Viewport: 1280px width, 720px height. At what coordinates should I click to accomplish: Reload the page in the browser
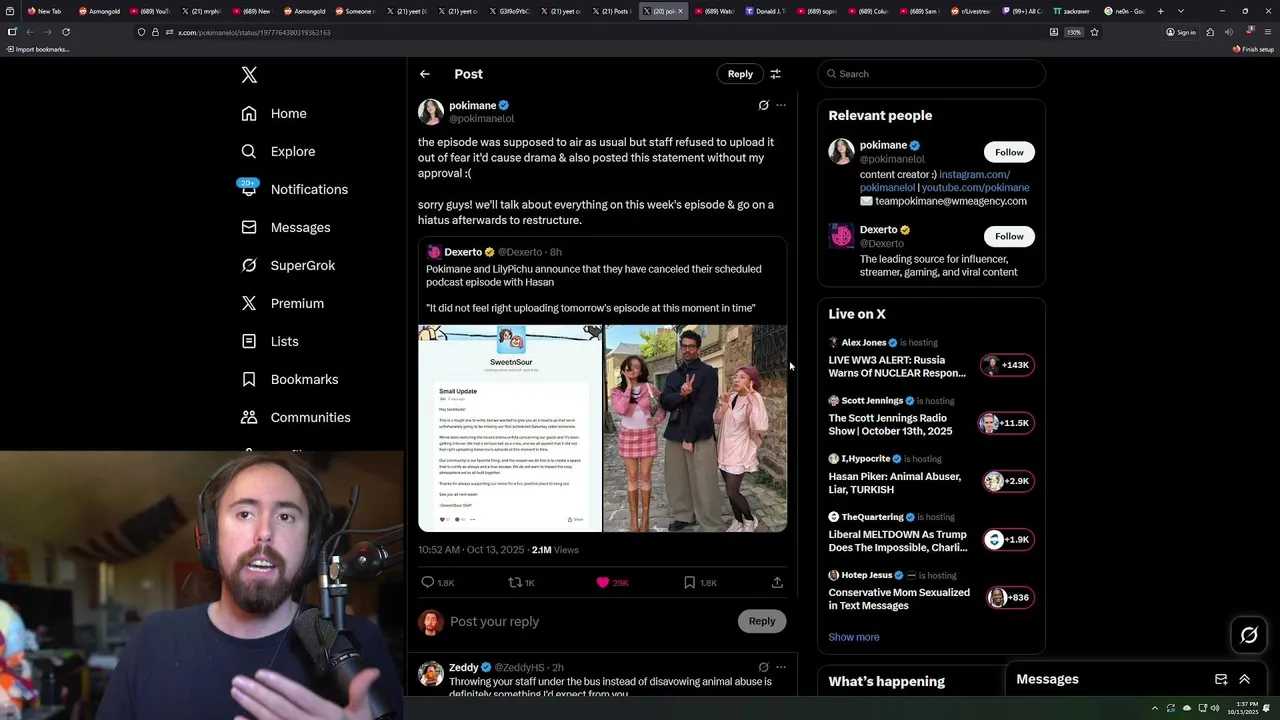pyautogui.click(x=66, y=32)
